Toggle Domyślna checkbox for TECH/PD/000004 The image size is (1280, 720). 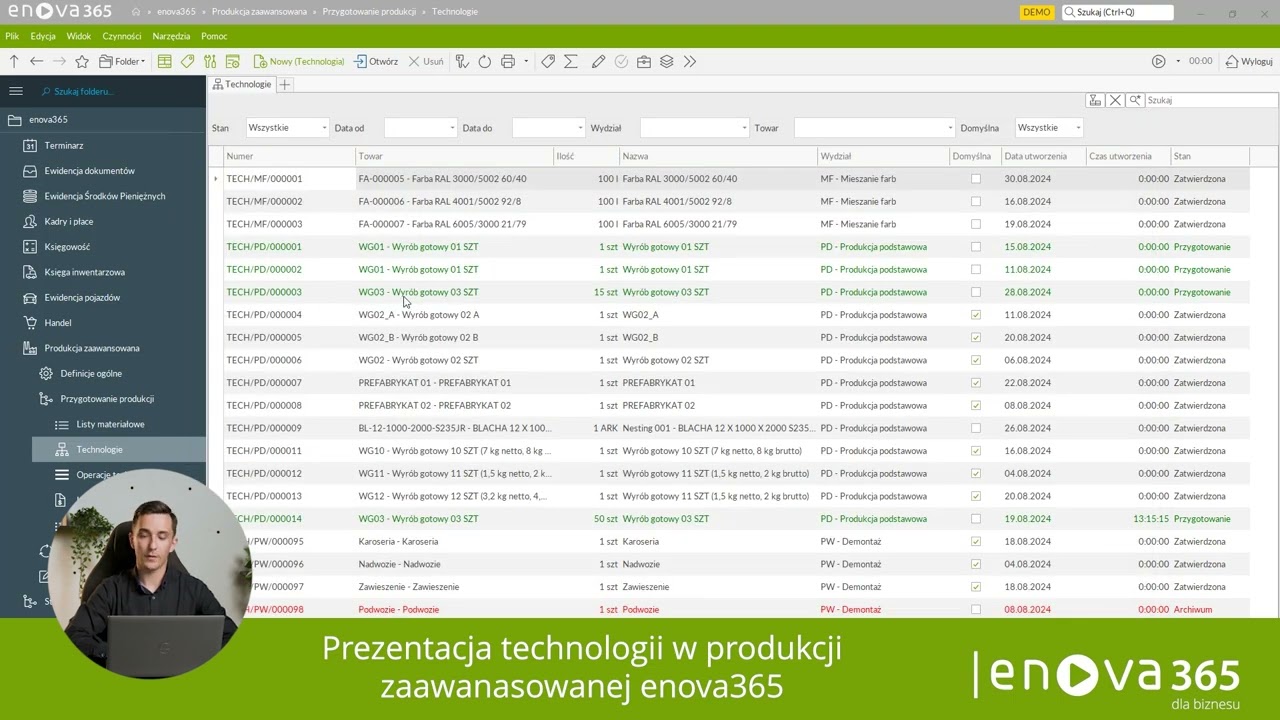[976, 315]
